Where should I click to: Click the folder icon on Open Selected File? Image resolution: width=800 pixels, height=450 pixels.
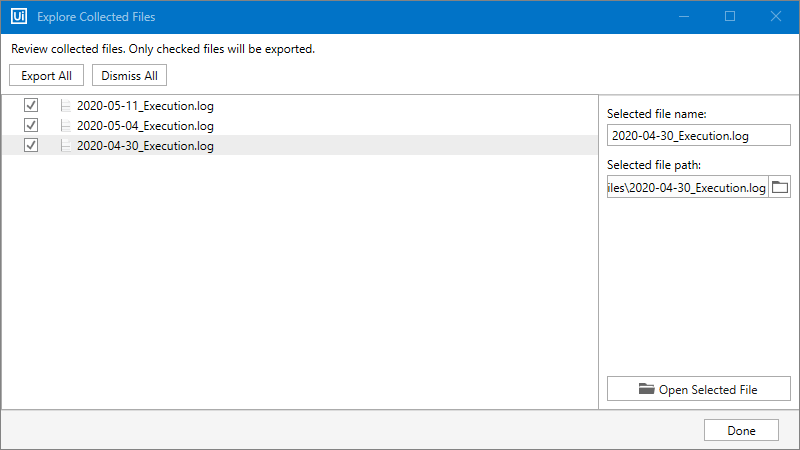646,389
